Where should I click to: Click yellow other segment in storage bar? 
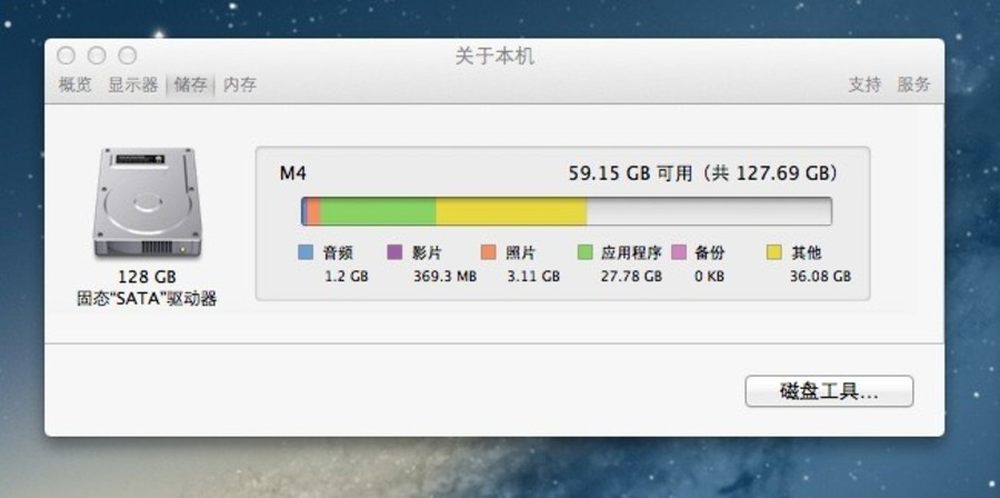pyautogui.click(x=511, y=211)
